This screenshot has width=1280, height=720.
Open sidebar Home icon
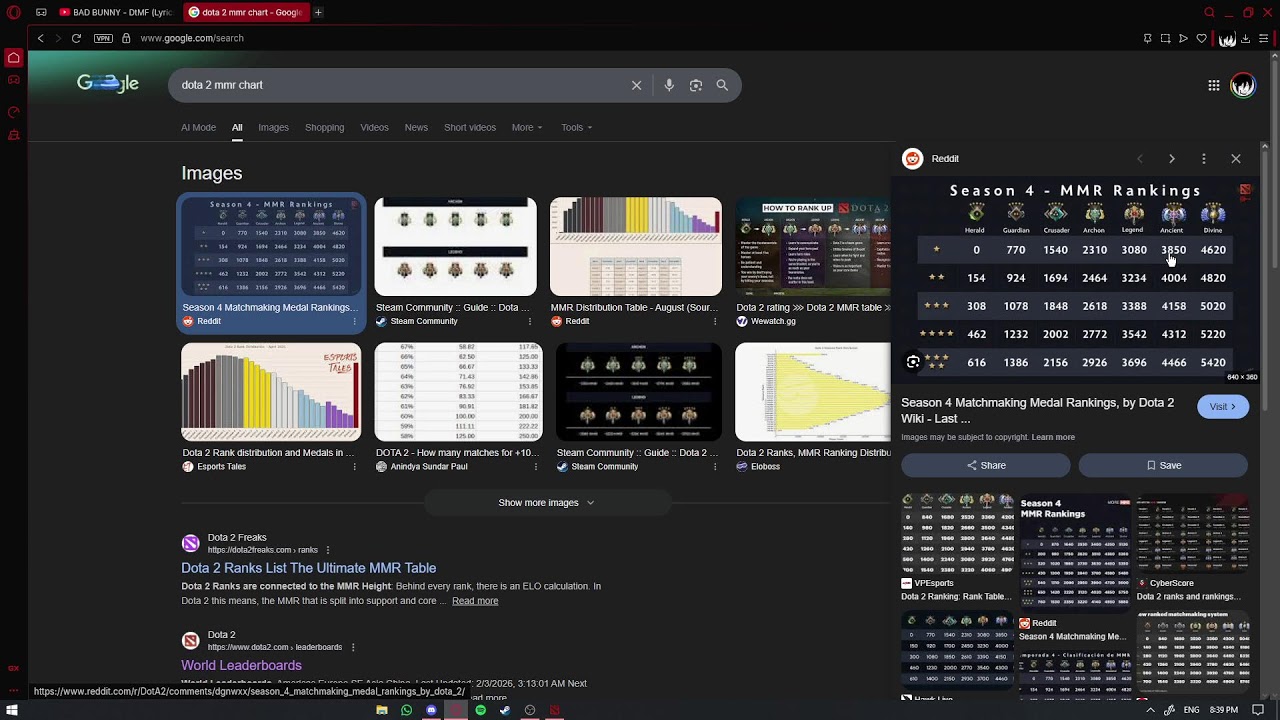13,58
